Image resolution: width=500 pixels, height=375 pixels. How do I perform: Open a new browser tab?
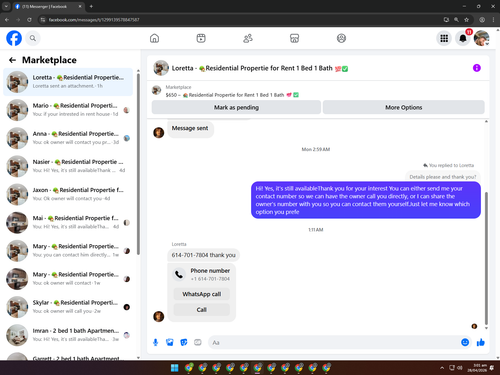pyautogui.click(x=91, y=6)
